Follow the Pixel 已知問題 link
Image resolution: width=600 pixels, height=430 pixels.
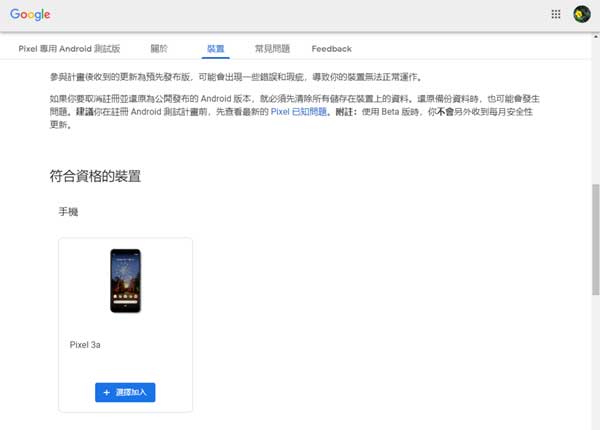tap(299, 112)
